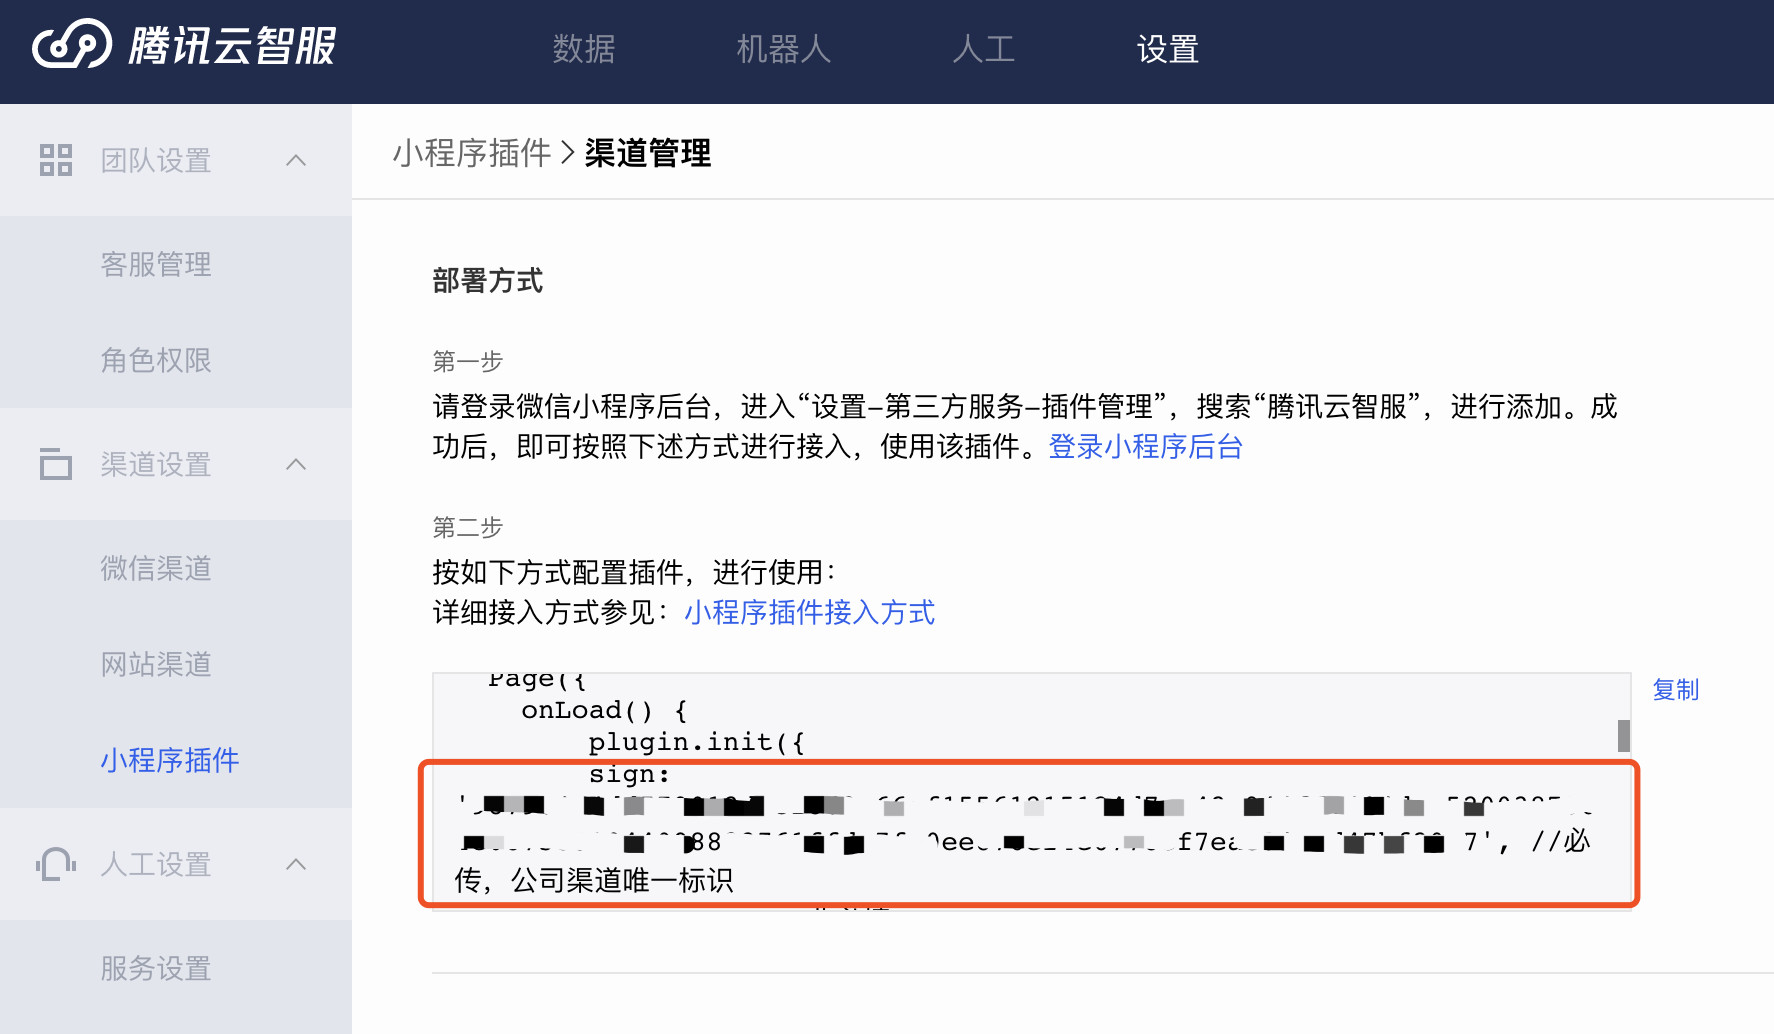Image resolution: width=1774 pixels, height=1034 pixels.
Task: Open the 人工 top navigation tab
Action: click(x=984, y=49)
